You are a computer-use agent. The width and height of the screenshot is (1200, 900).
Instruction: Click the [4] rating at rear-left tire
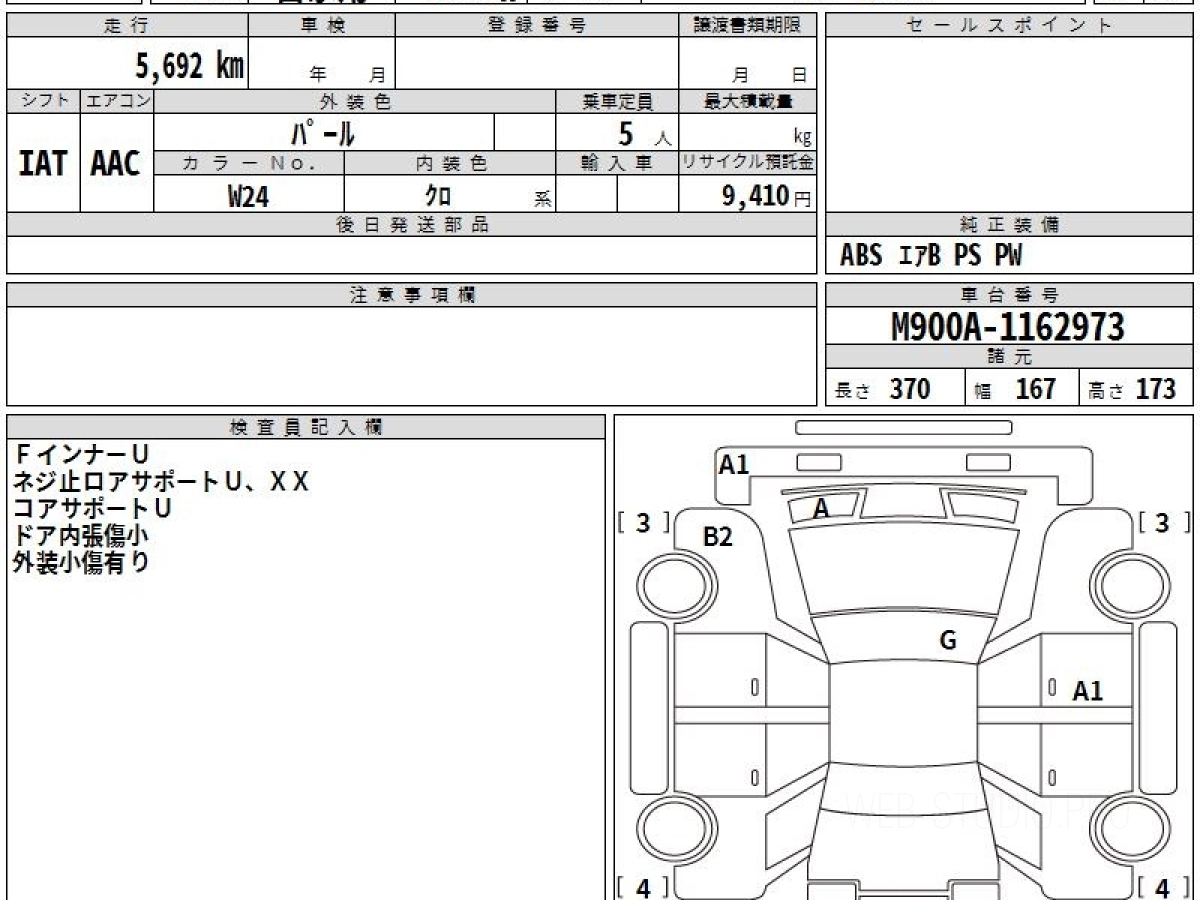click(x=643, y=887)
